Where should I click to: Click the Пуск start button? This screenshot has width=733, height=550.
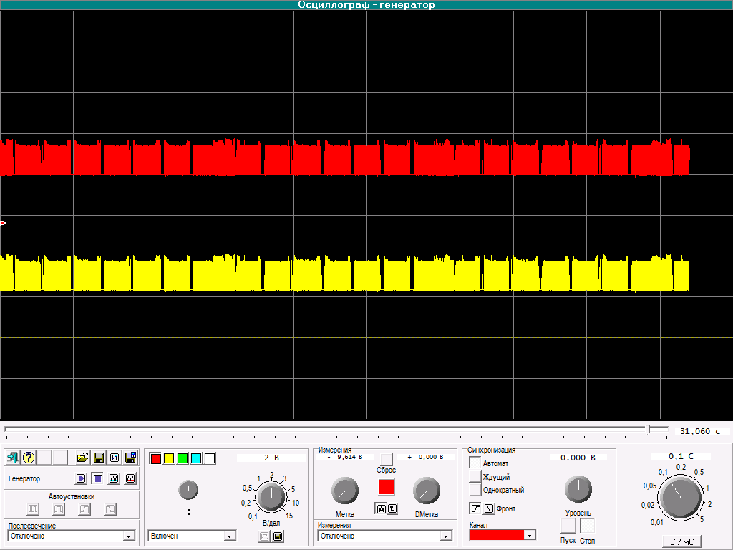[x=568, y=526]
